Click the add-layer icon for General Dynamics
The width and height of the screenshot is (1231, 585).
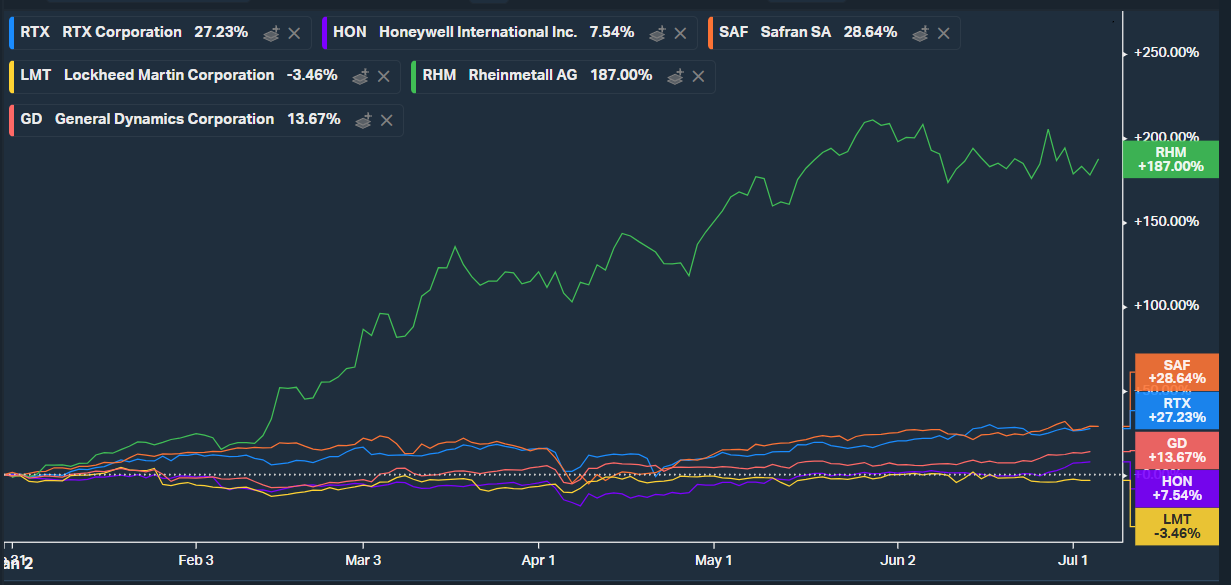363,119
